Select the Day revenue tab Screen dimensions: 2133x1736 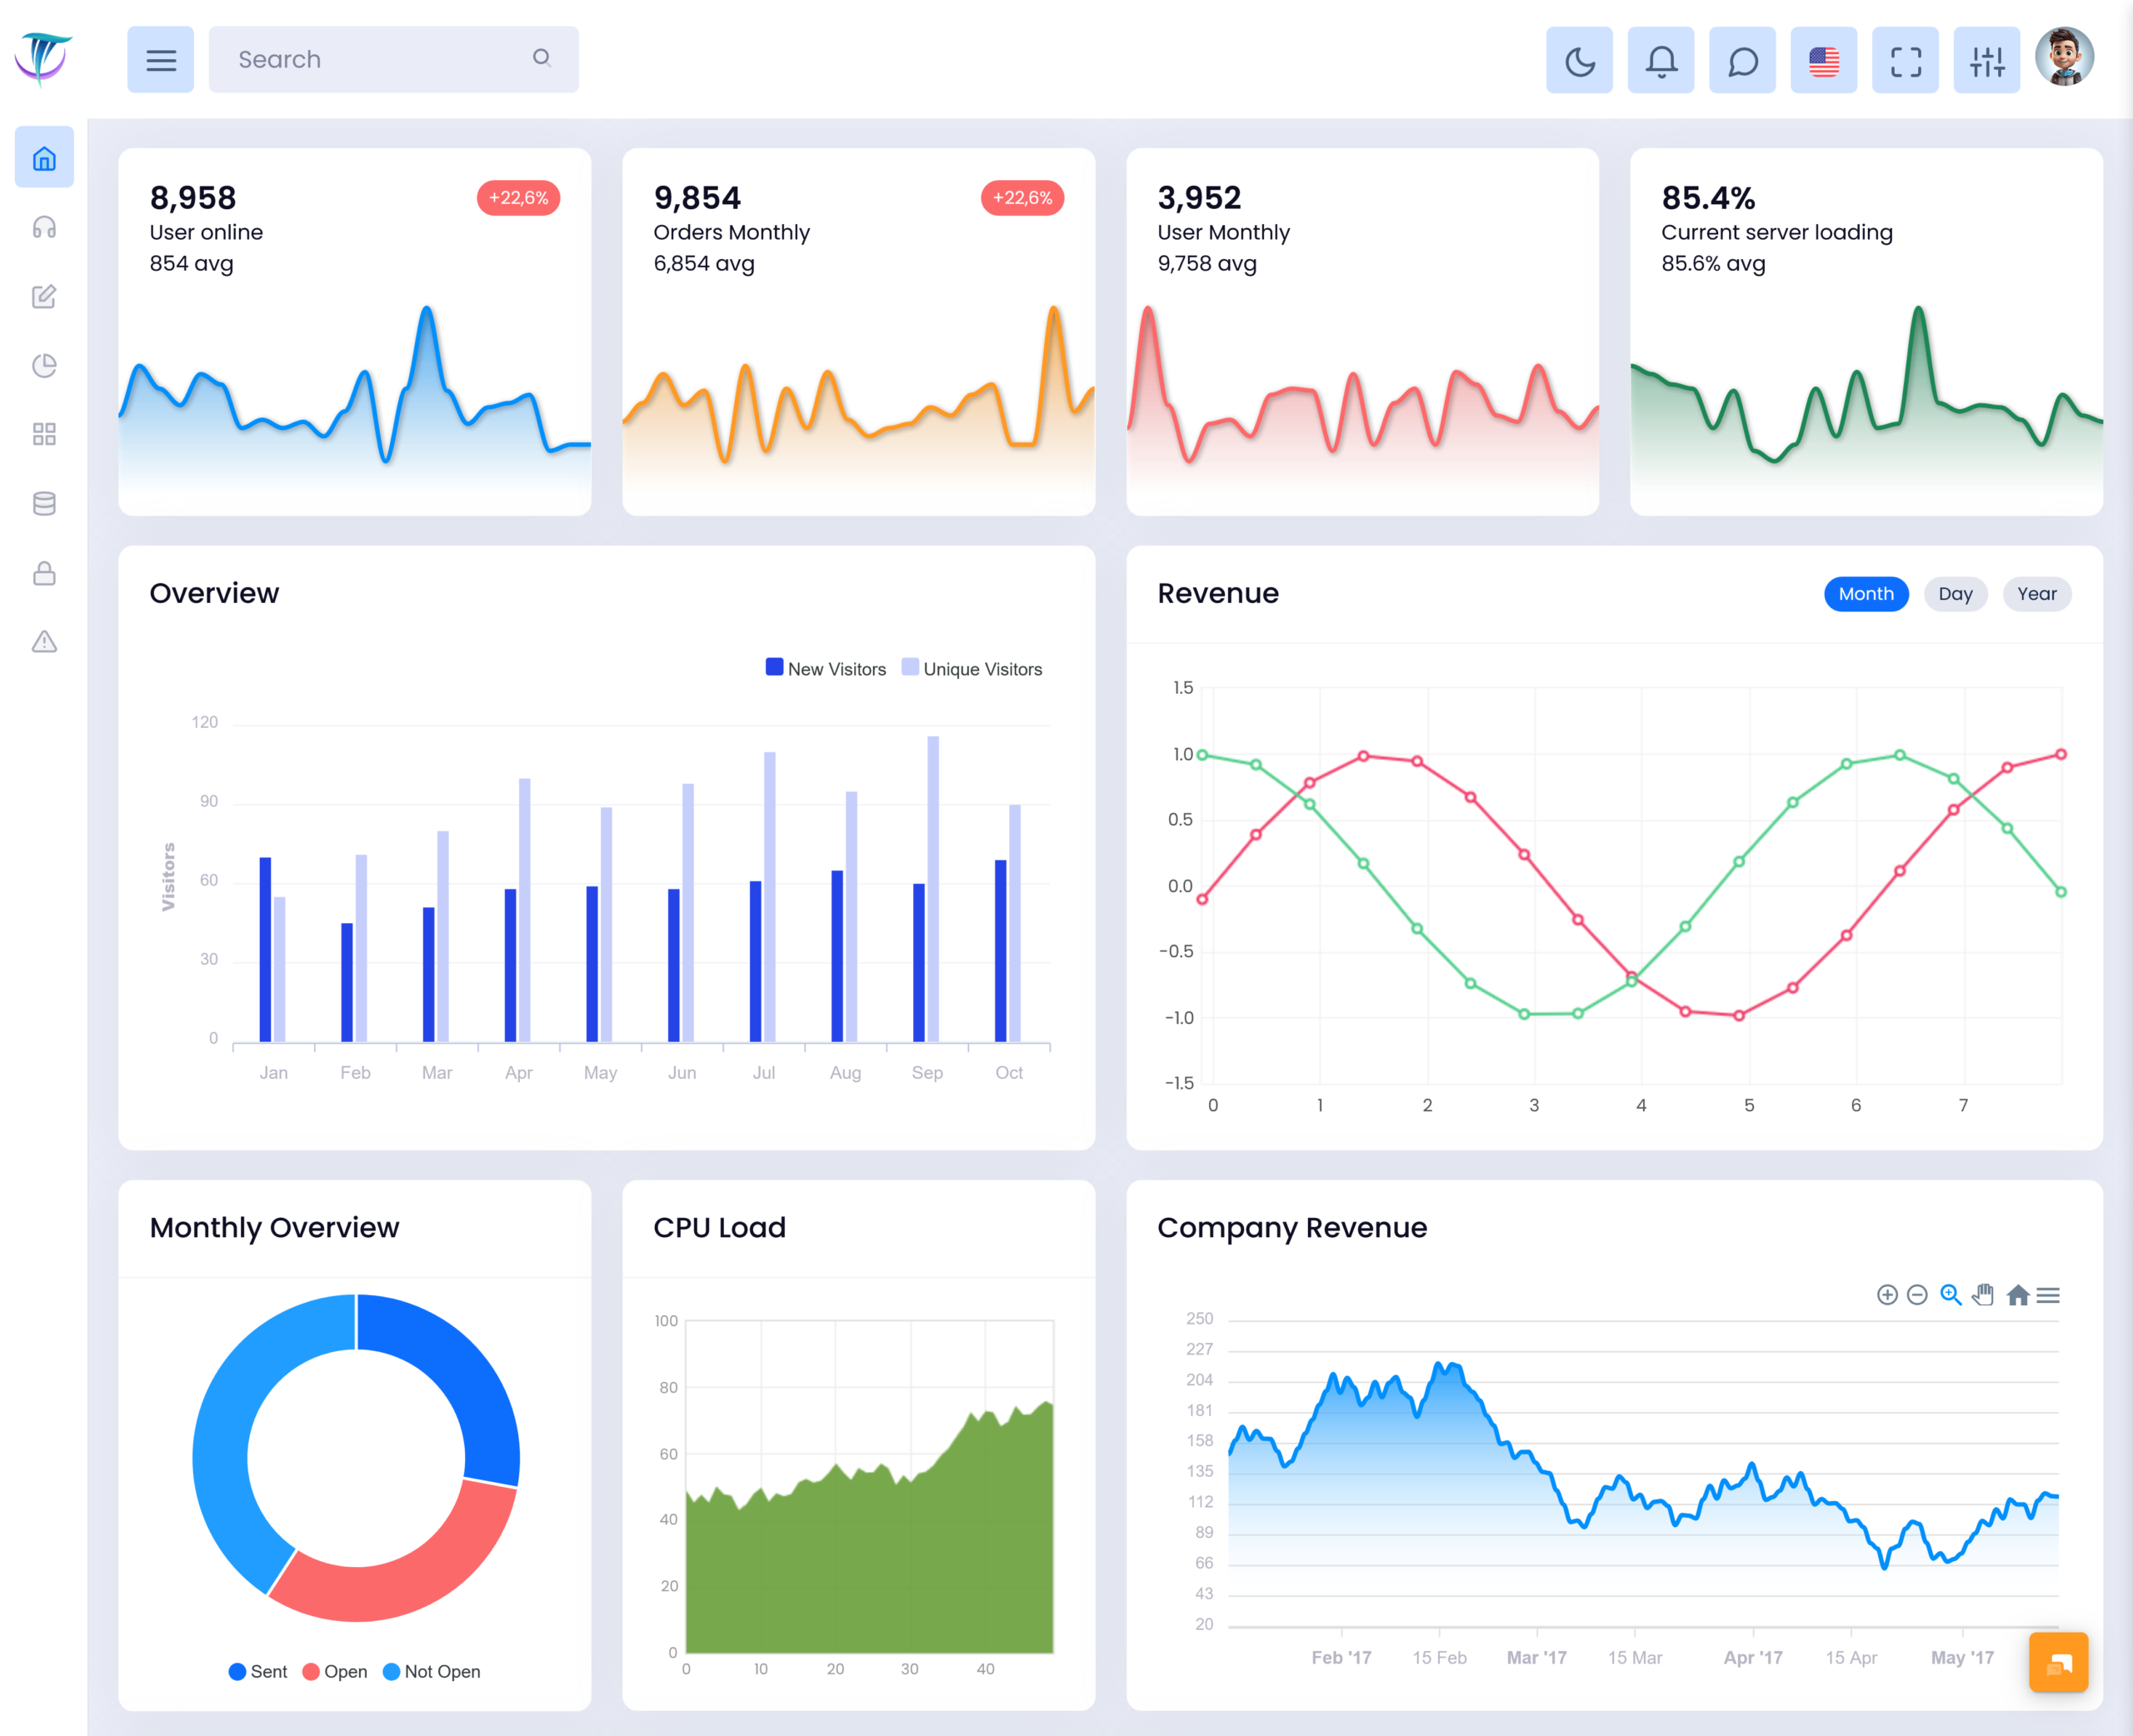[1955, 594]
